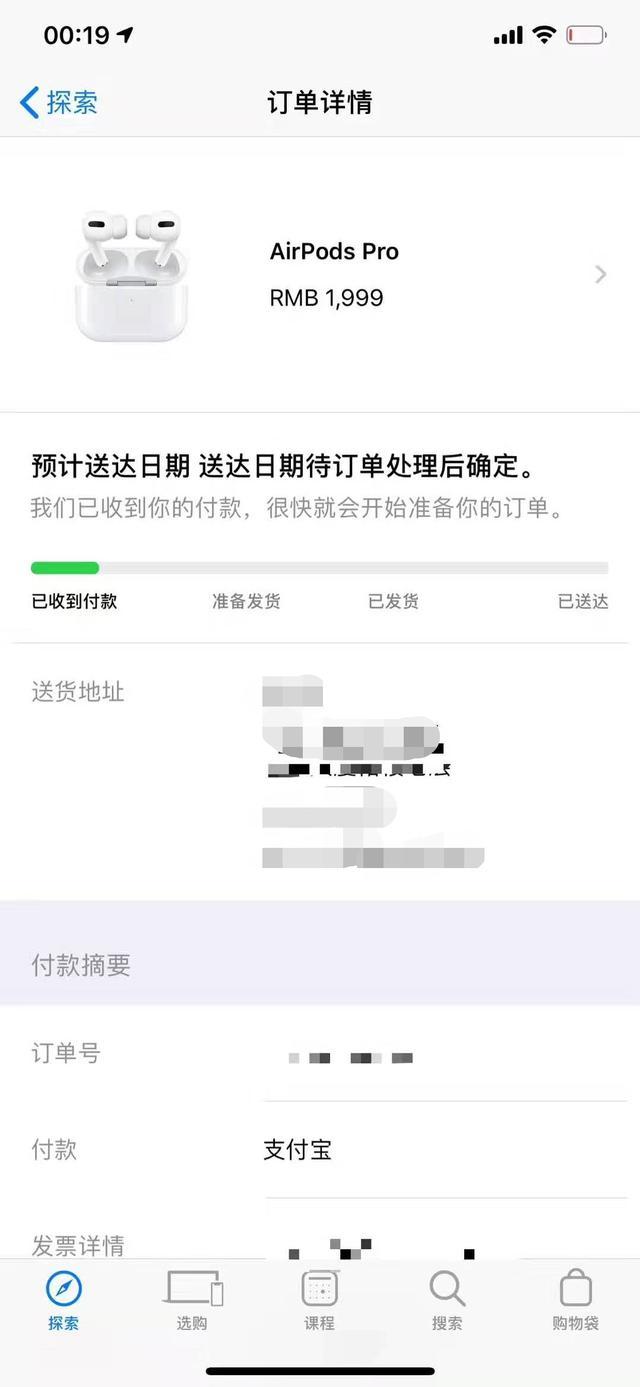Tap the Wi-Fi status icon

coord(544,36)
